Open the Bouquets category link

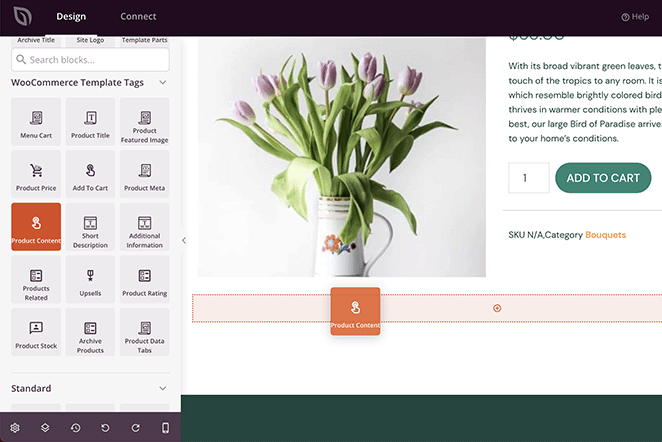coord(605,235)
